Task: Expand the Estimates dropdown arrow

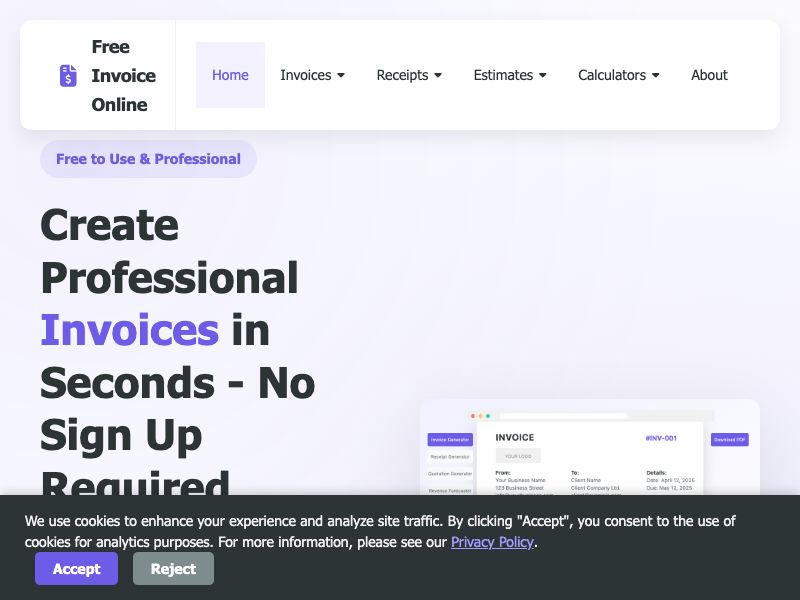Action: coord(543,76)
